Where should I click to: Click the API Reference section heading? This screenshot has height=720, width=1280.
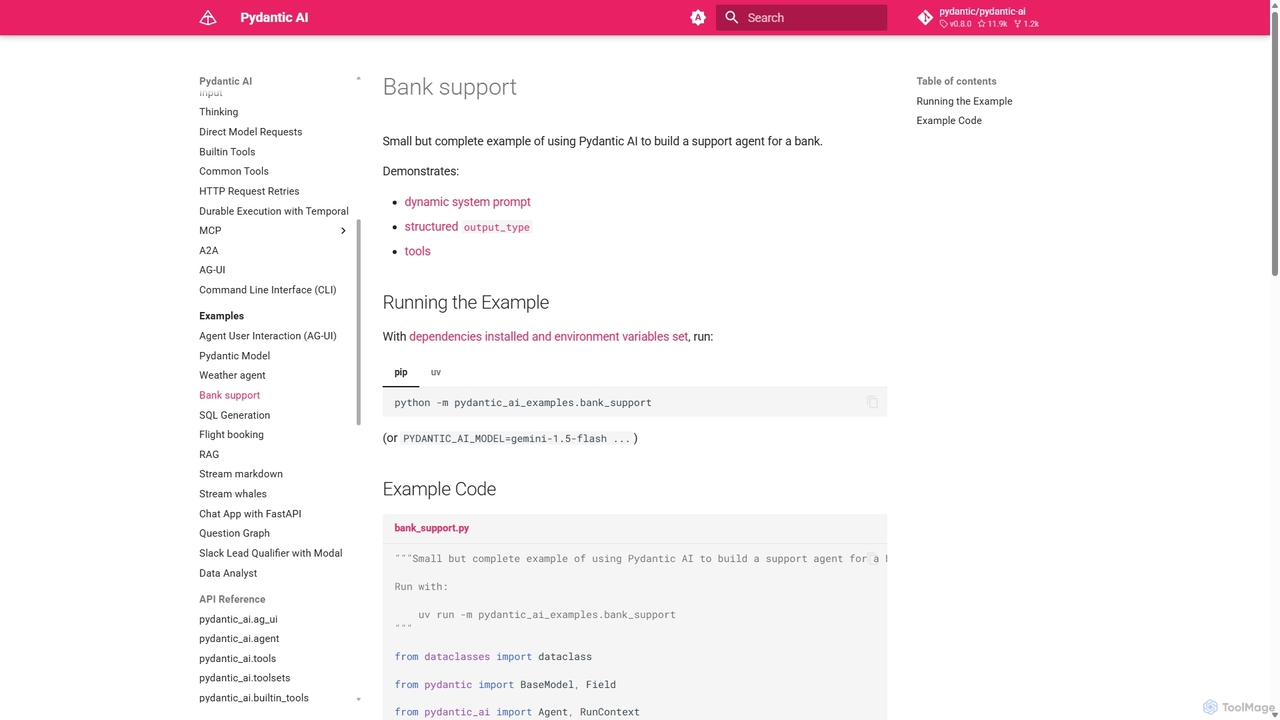click(x=232, y=600)
